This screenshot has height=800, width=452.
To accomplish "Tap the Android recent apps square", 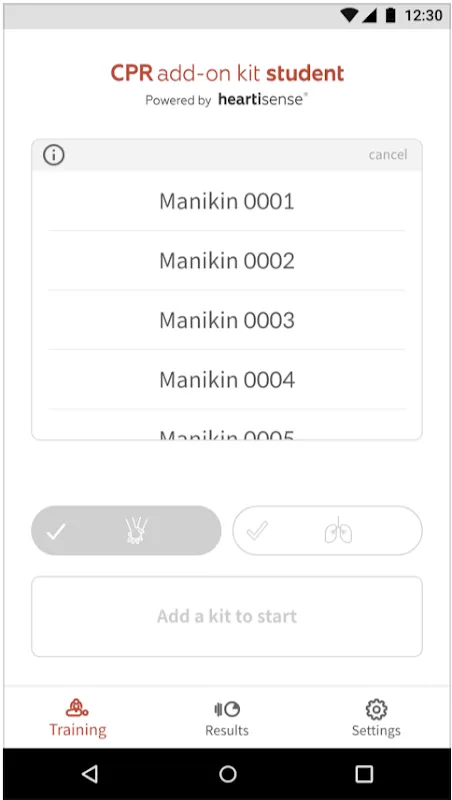I will (364, 774).
